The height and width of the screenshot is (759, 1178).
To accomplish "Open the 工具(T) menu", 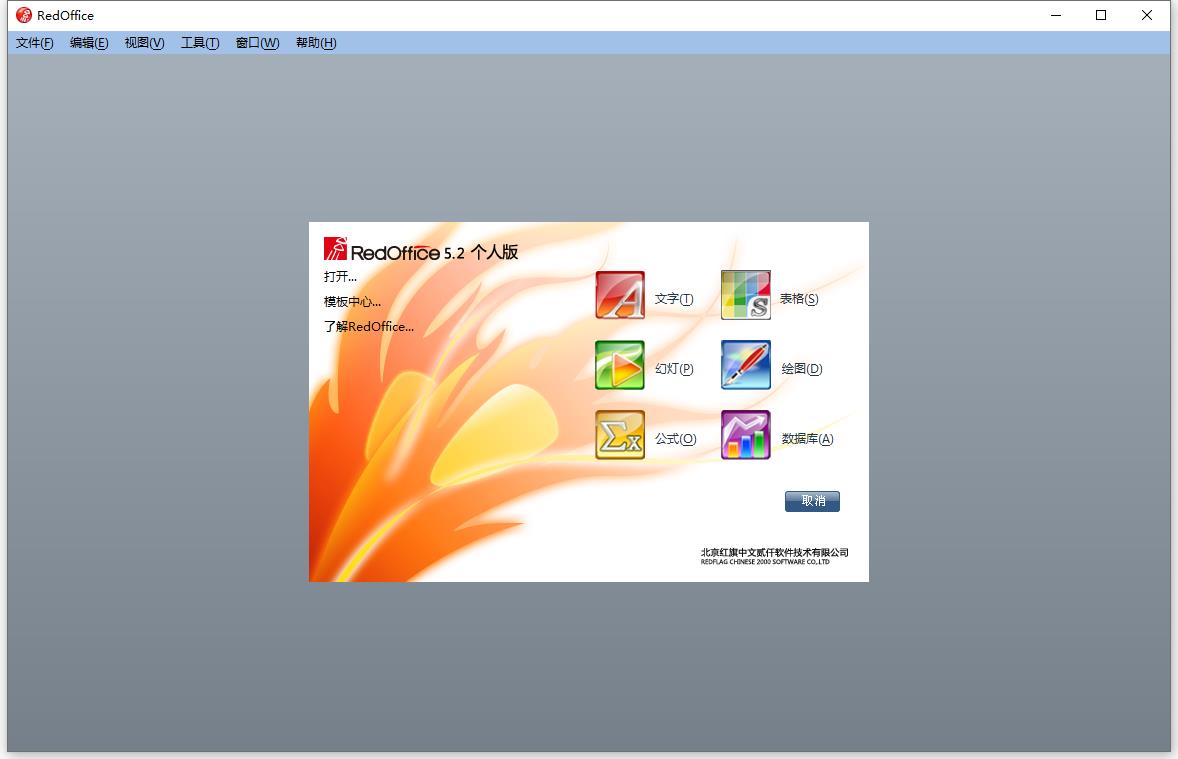I will 200,43.
